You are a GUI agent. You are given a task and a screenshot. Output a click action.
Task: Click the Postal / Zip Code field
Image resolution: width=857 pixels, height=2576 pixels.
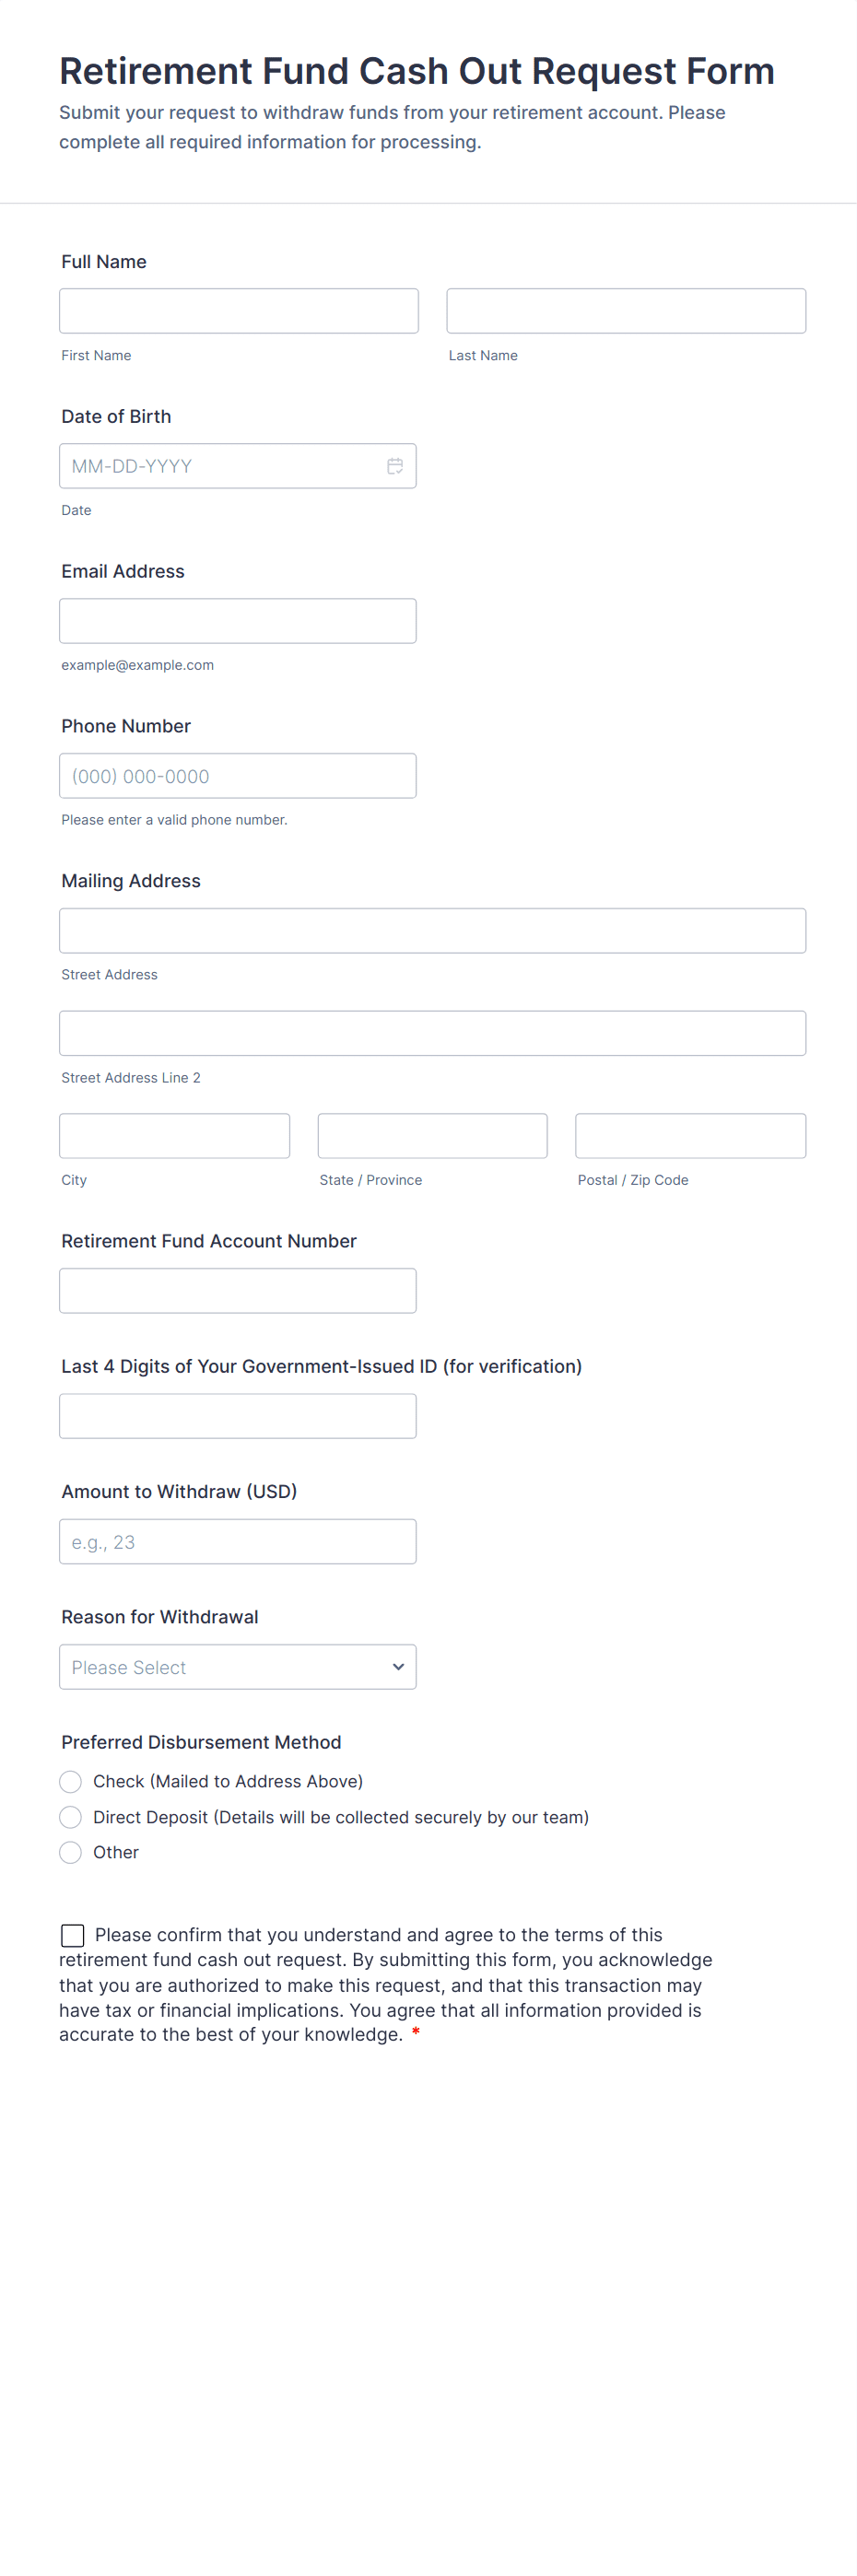(690, 1136)
